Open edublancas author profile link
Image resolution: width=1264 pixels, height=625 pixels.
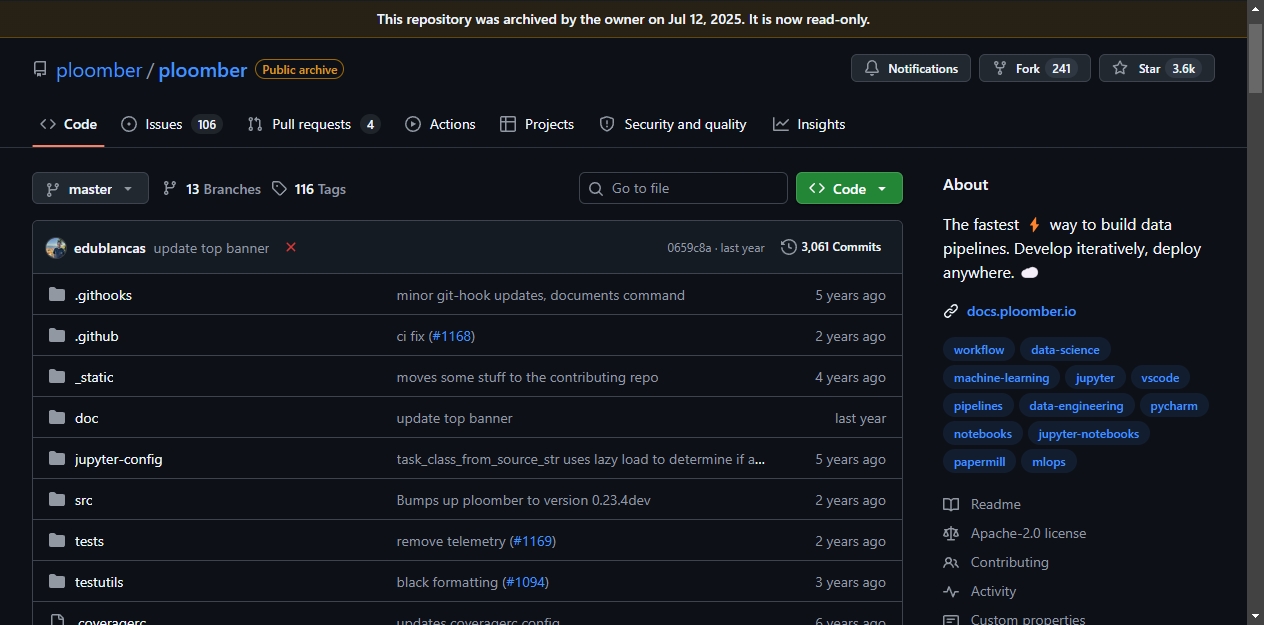click(x=110, y=248)
